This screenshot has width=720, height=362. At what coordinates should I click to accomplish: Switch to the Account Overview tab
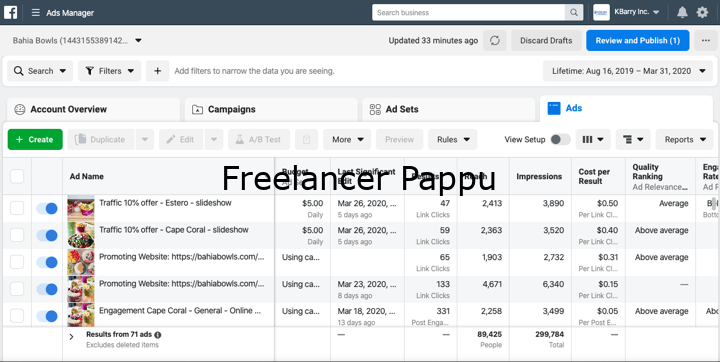coord(94,109)
